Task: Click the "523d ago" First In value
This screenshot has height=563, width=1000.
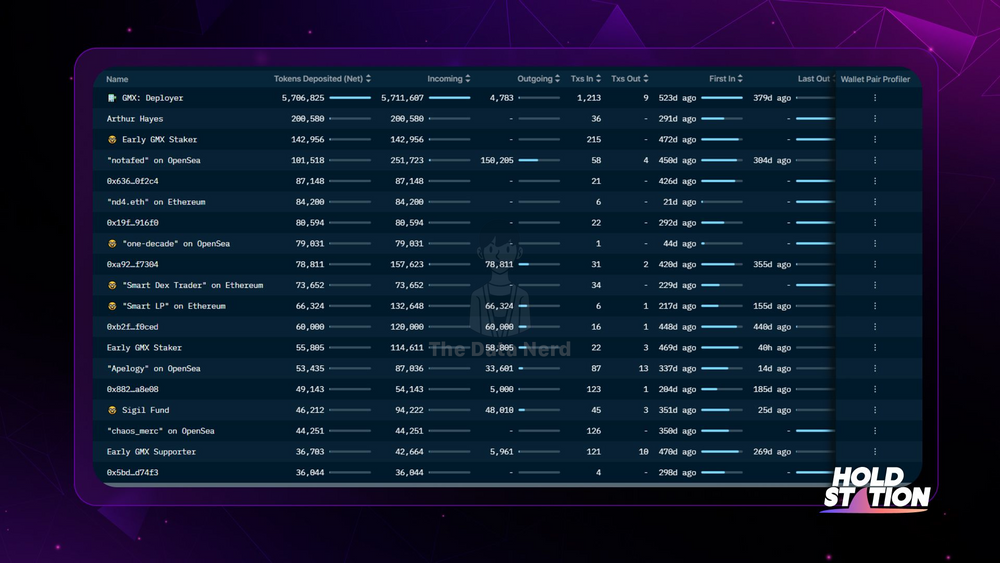Action: click(677, 98)
